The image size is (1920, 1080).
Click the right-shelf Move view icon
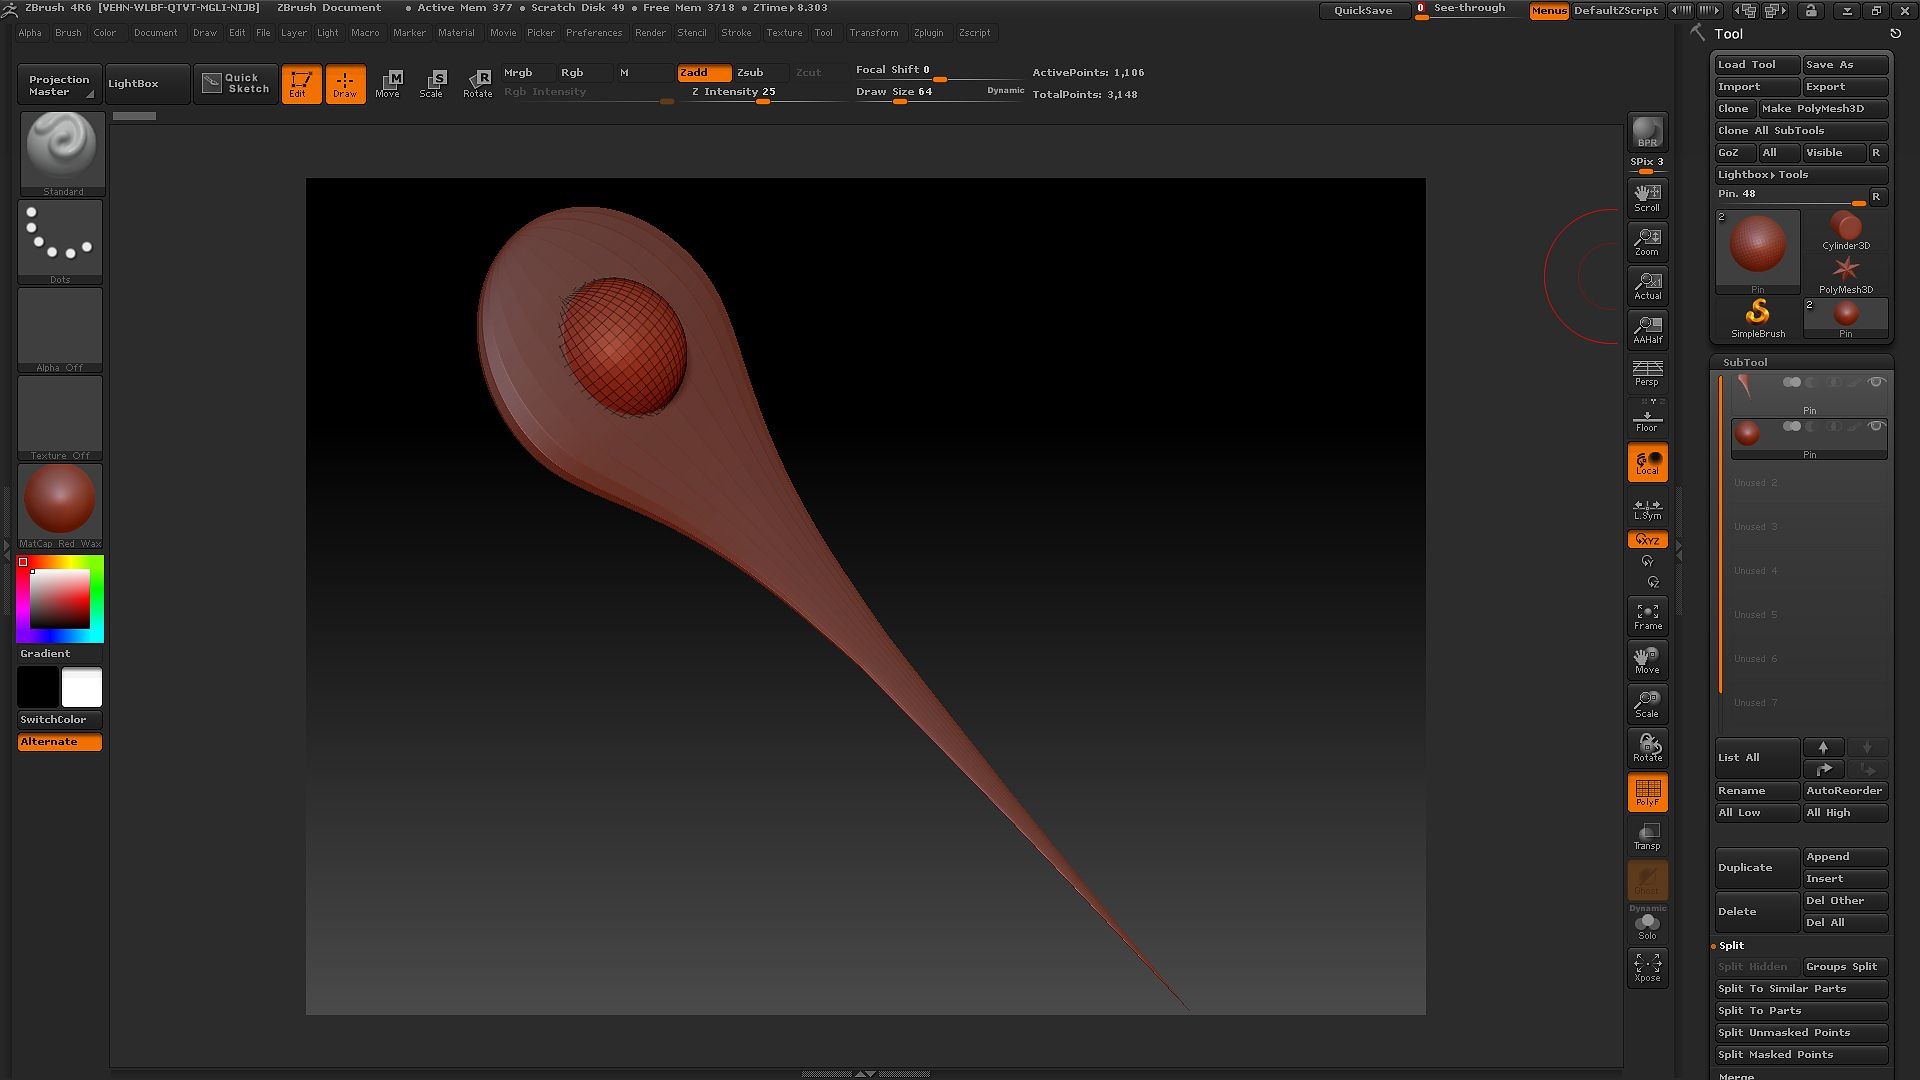coord(1647,660)
